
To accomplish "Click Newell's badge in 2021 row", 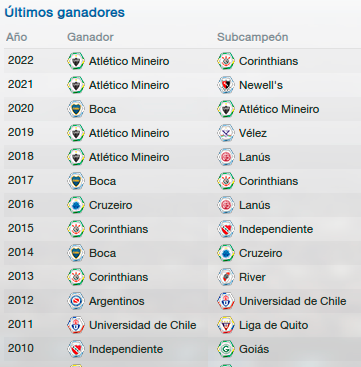I will click(226, 85).
